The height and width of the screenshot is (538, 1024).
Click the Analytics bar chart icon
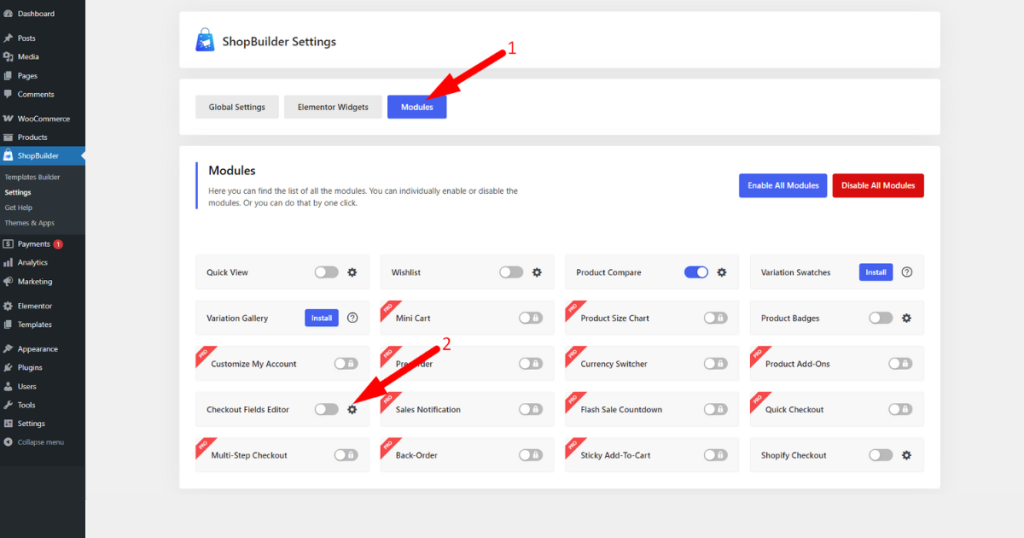tap(8, 262)
